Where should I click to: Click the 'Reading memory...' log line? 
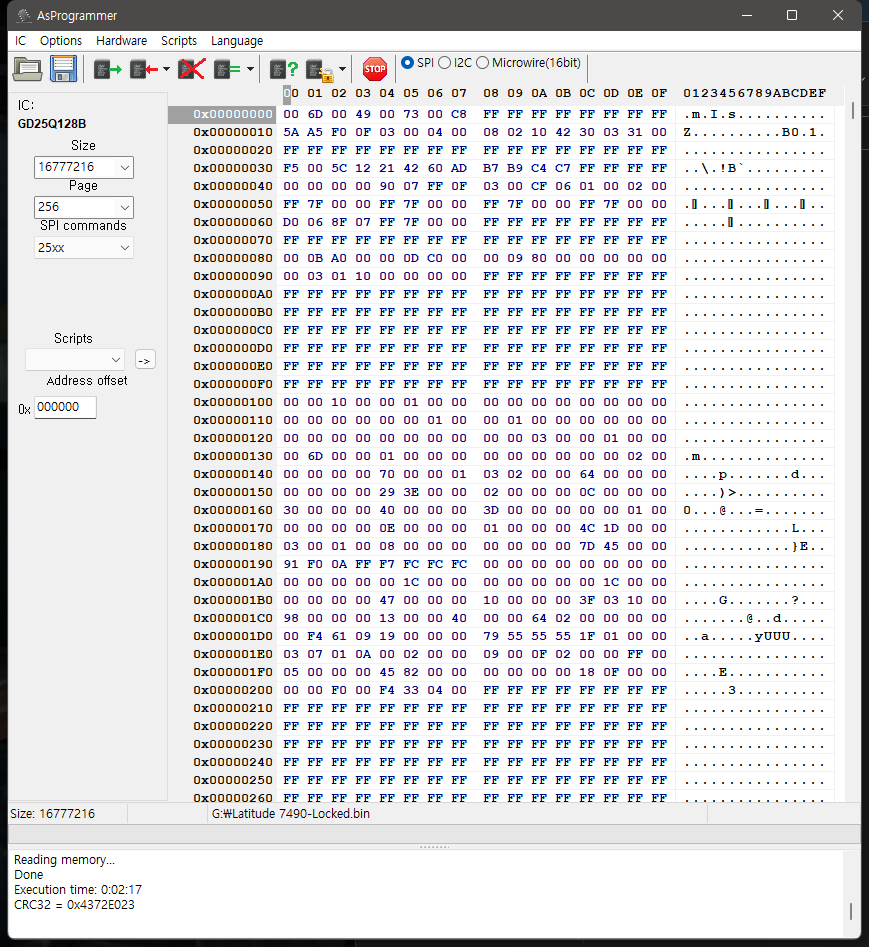pyautogui.click(x=64, y=859)
